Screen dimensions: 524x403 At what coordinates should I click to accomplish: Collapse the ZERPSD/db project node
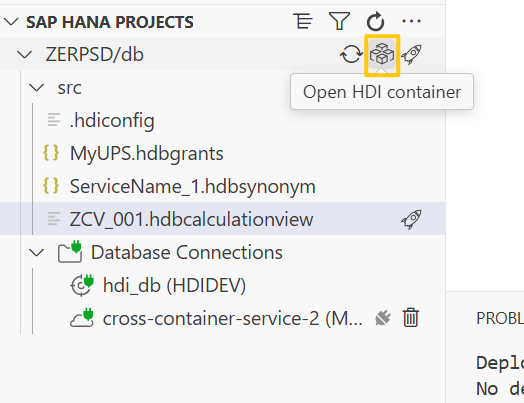[25, 54]
